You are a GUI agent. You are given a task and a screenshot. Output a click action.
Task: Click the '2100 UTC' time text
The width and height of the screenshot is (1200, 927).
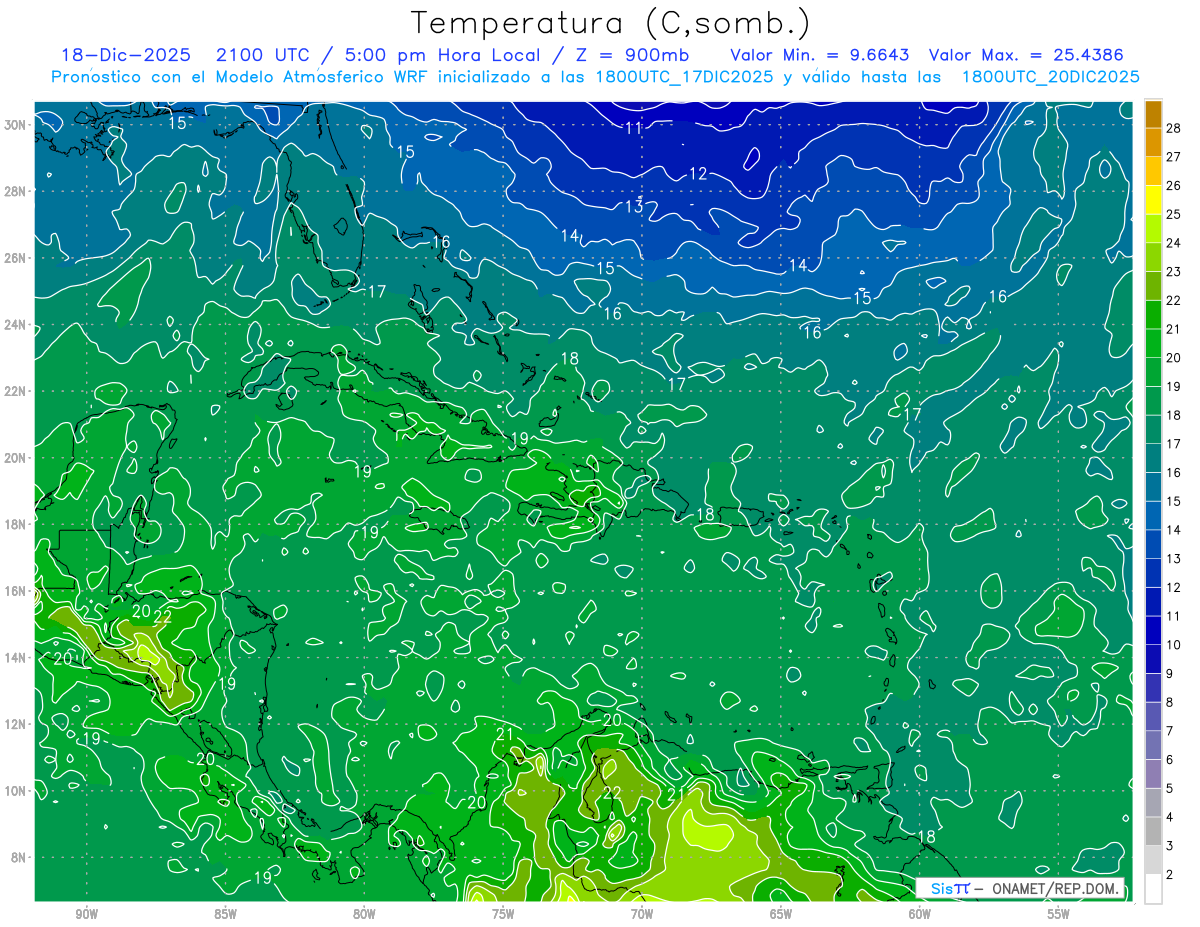coord(262,55)
